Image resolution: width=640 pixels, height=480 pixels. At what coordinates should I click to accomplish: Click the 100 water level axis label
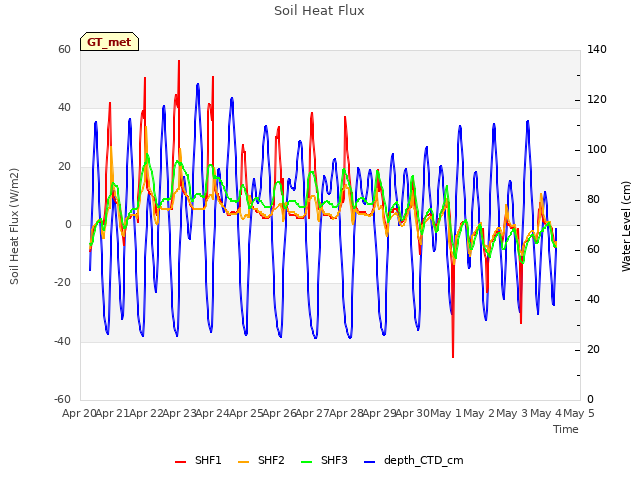pyautogui.click(x=597, y=149)
